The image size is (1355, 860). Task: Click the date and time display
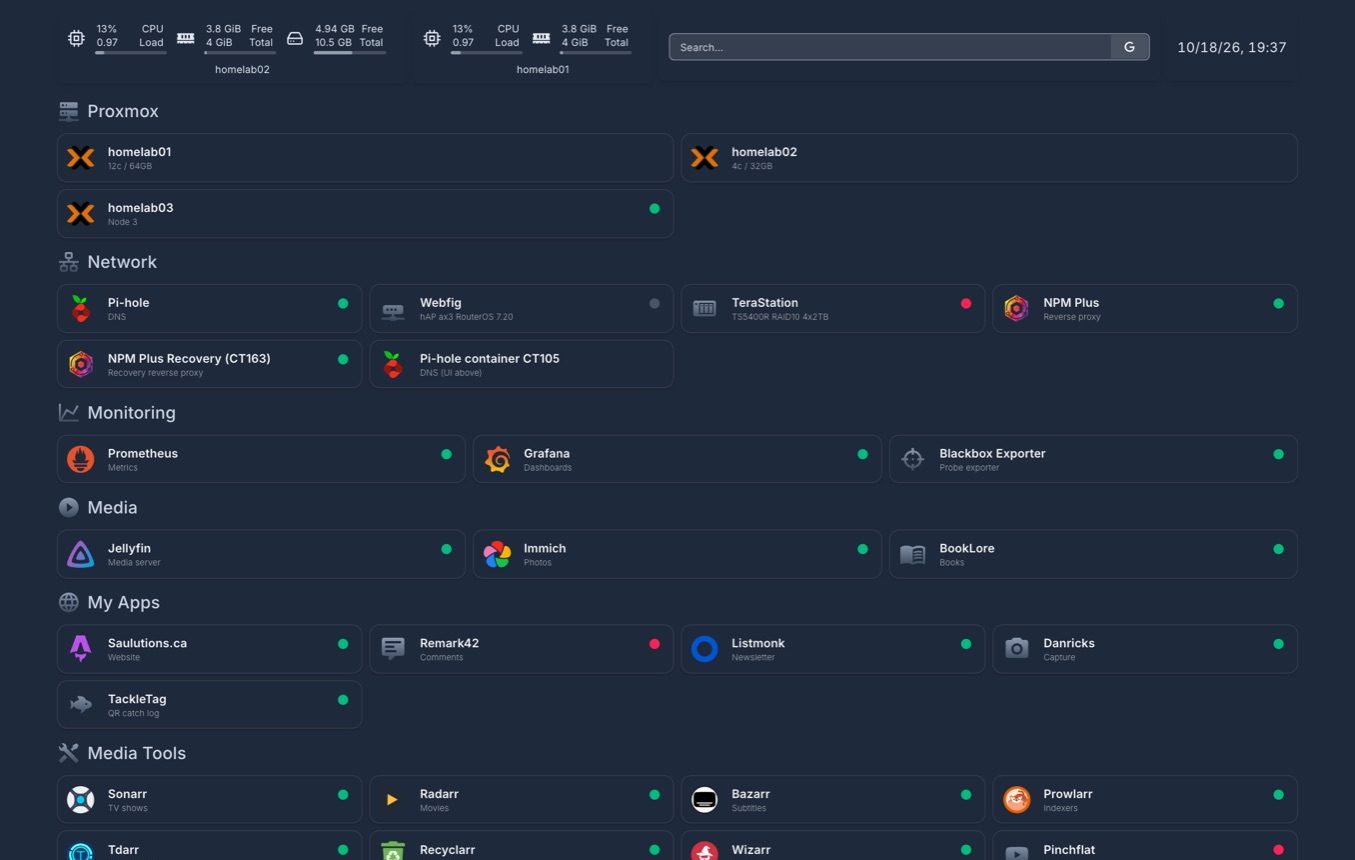pyautogui.click(x=1232, y=47)
